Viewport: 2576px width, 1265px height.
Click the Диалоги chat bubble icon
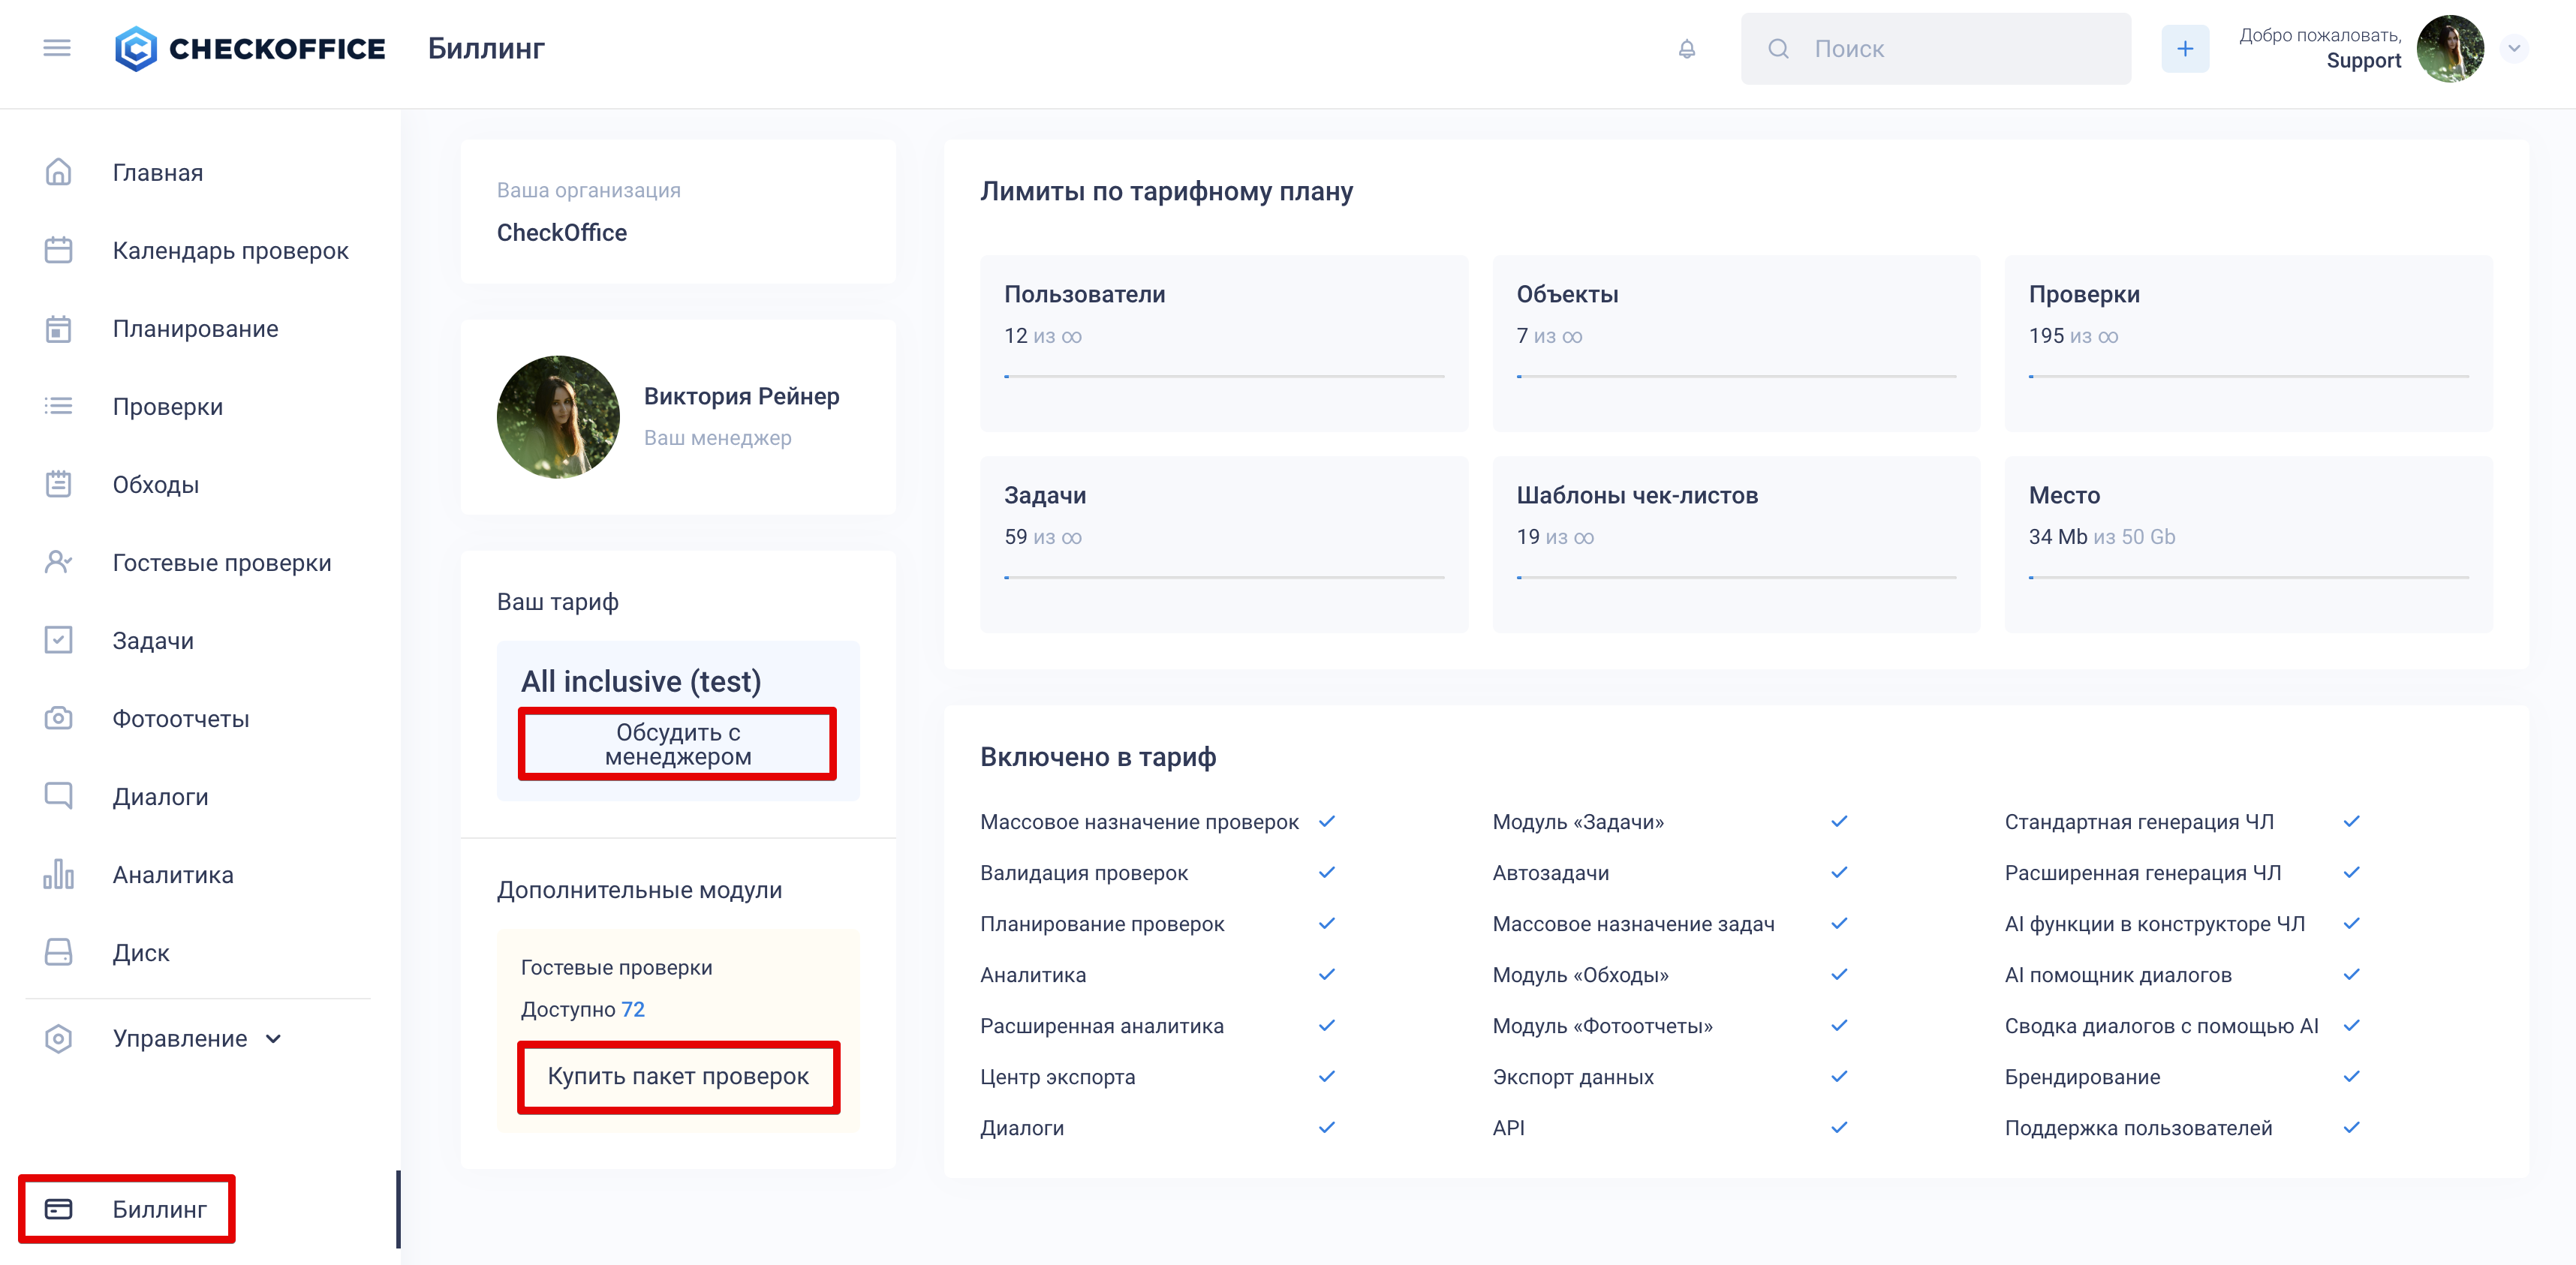pyautogui.click(x=58, y=796)
